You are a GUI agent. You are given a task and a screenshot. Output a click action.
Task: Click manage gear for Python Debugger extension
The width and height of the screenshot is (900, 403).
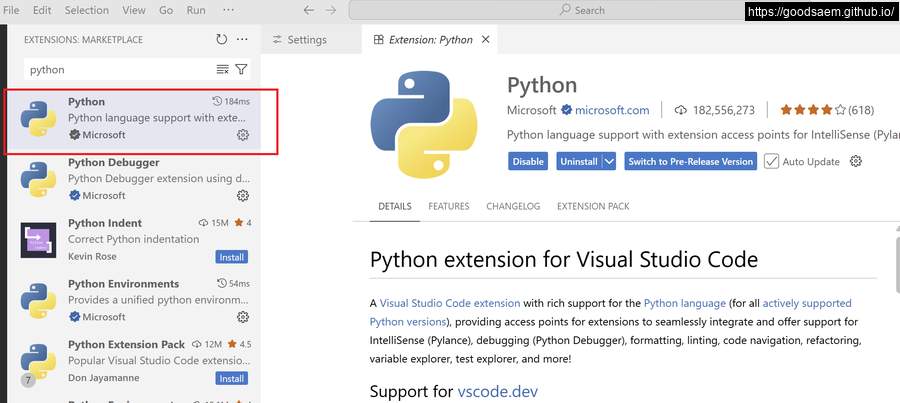[242, 196]
